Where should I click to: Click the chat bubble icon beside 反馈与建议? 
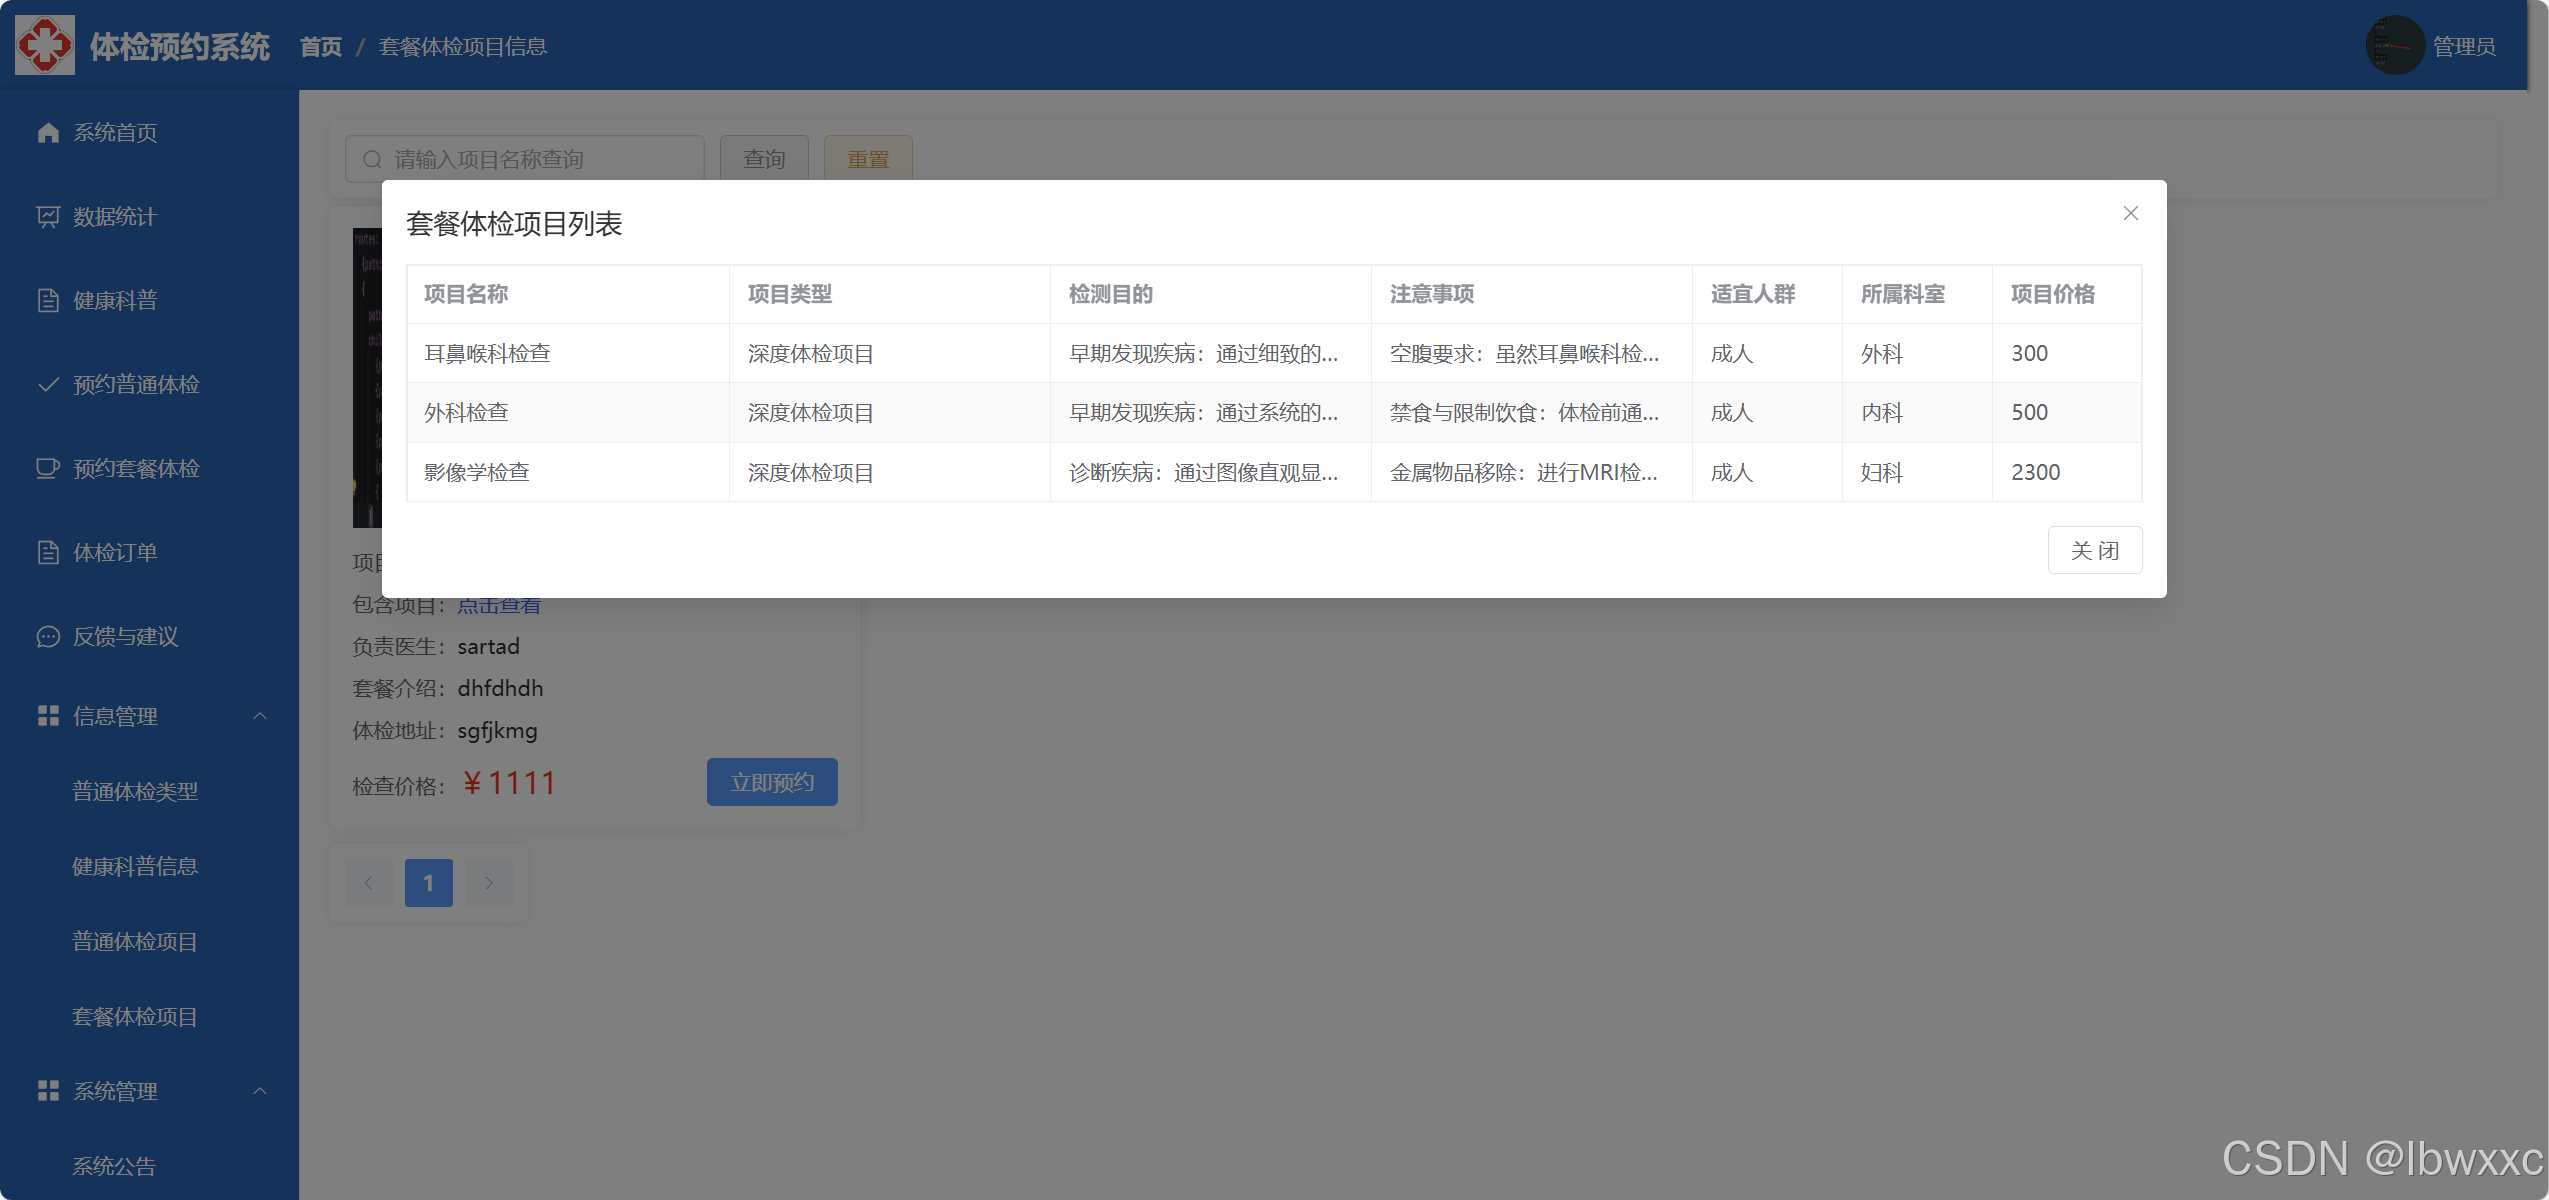click(x=48, y=637)
